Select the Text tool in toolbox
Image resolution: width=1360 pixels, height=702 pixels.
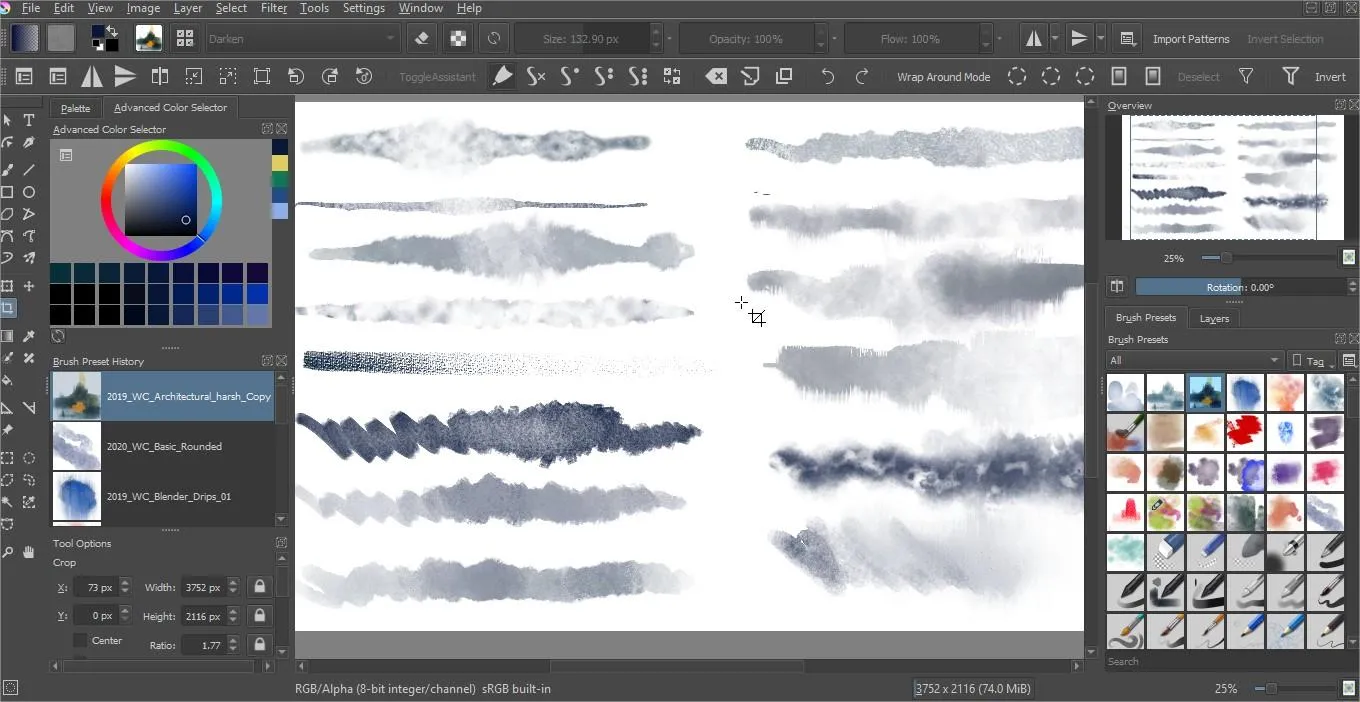[x=29, y=120]
